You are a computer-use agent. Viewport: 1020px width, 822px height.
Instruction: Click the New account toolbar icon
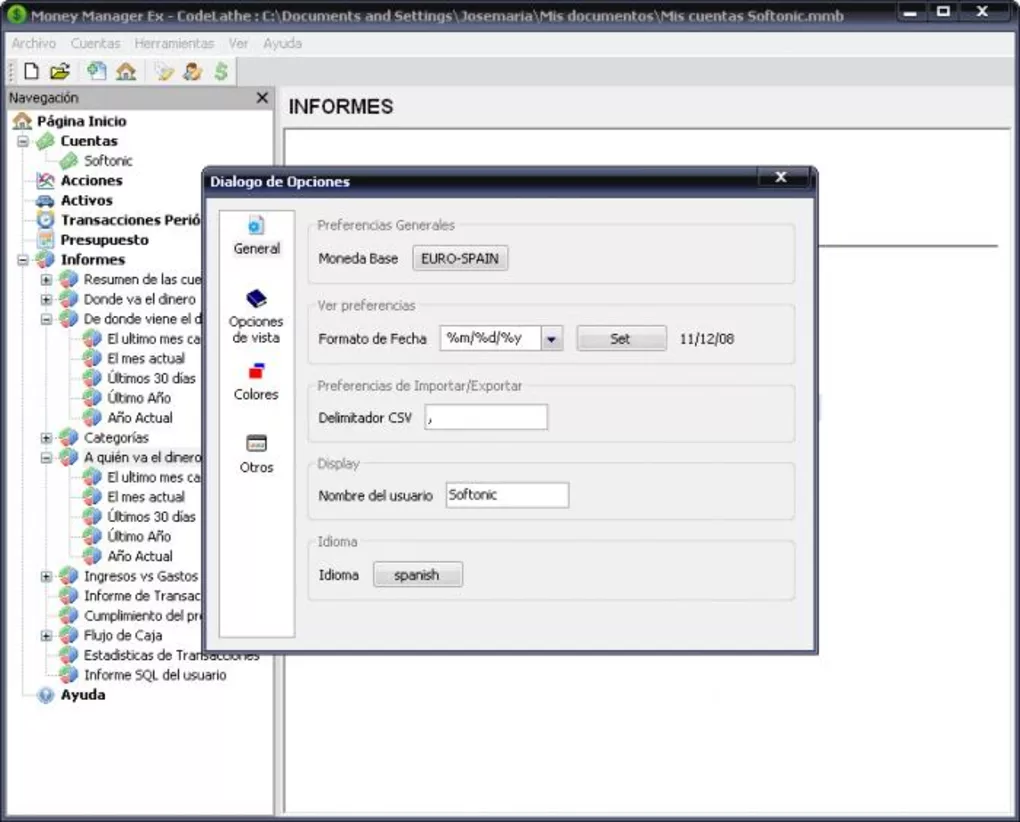click(x=96, y=71)
